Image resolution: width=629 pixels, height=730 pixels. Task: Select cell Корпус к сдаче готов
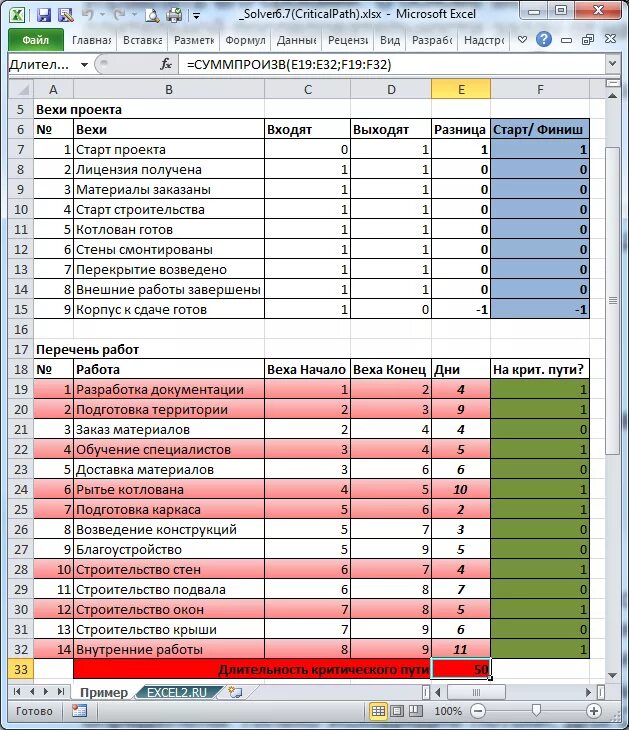169,310
